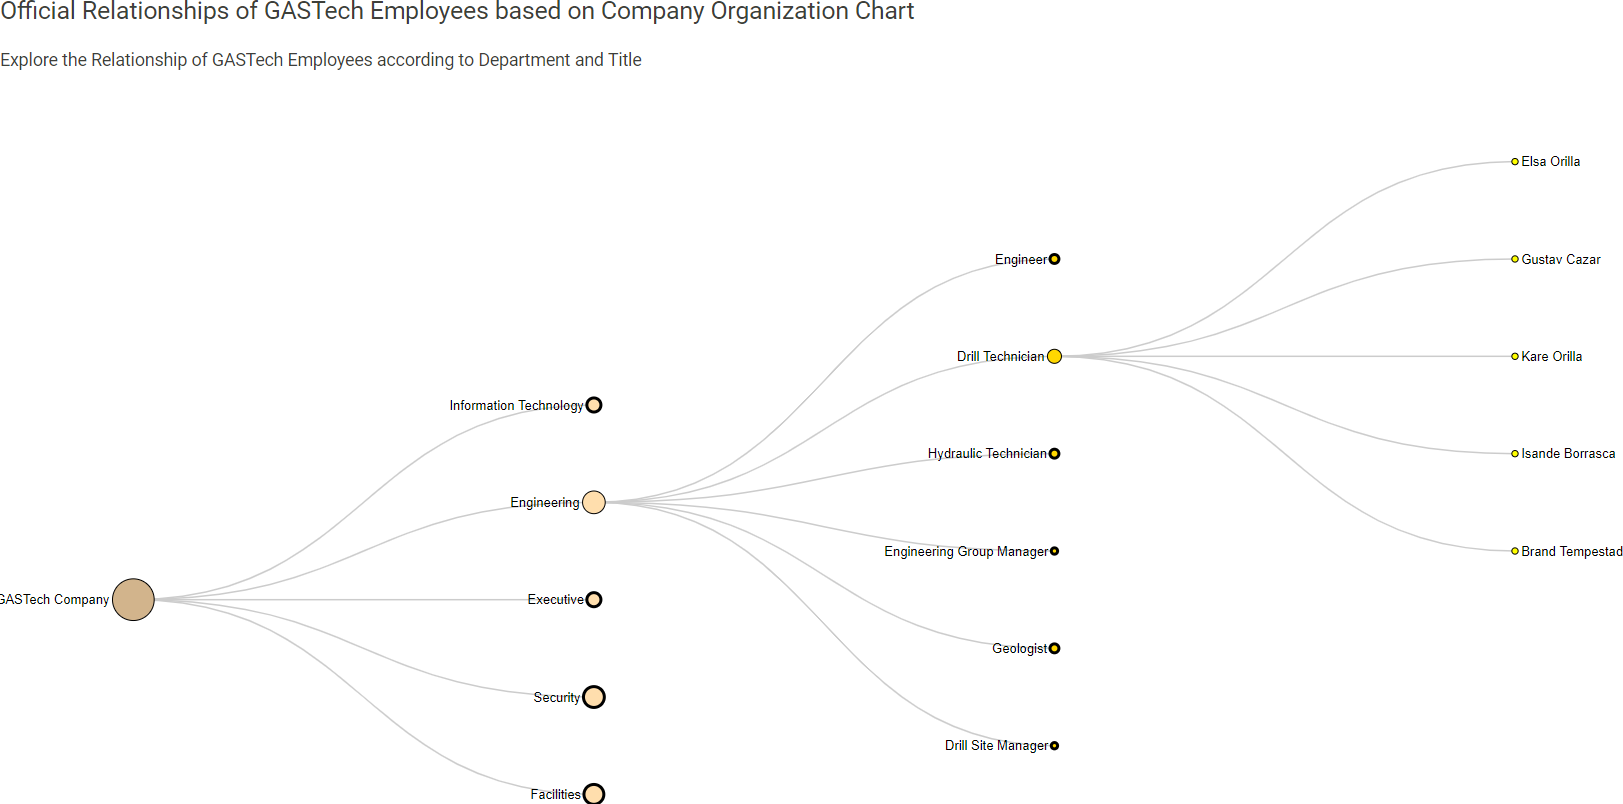This screenshot has width=1623, height=804.
Task: Click the Executive label text
Action: click(556, 600)
